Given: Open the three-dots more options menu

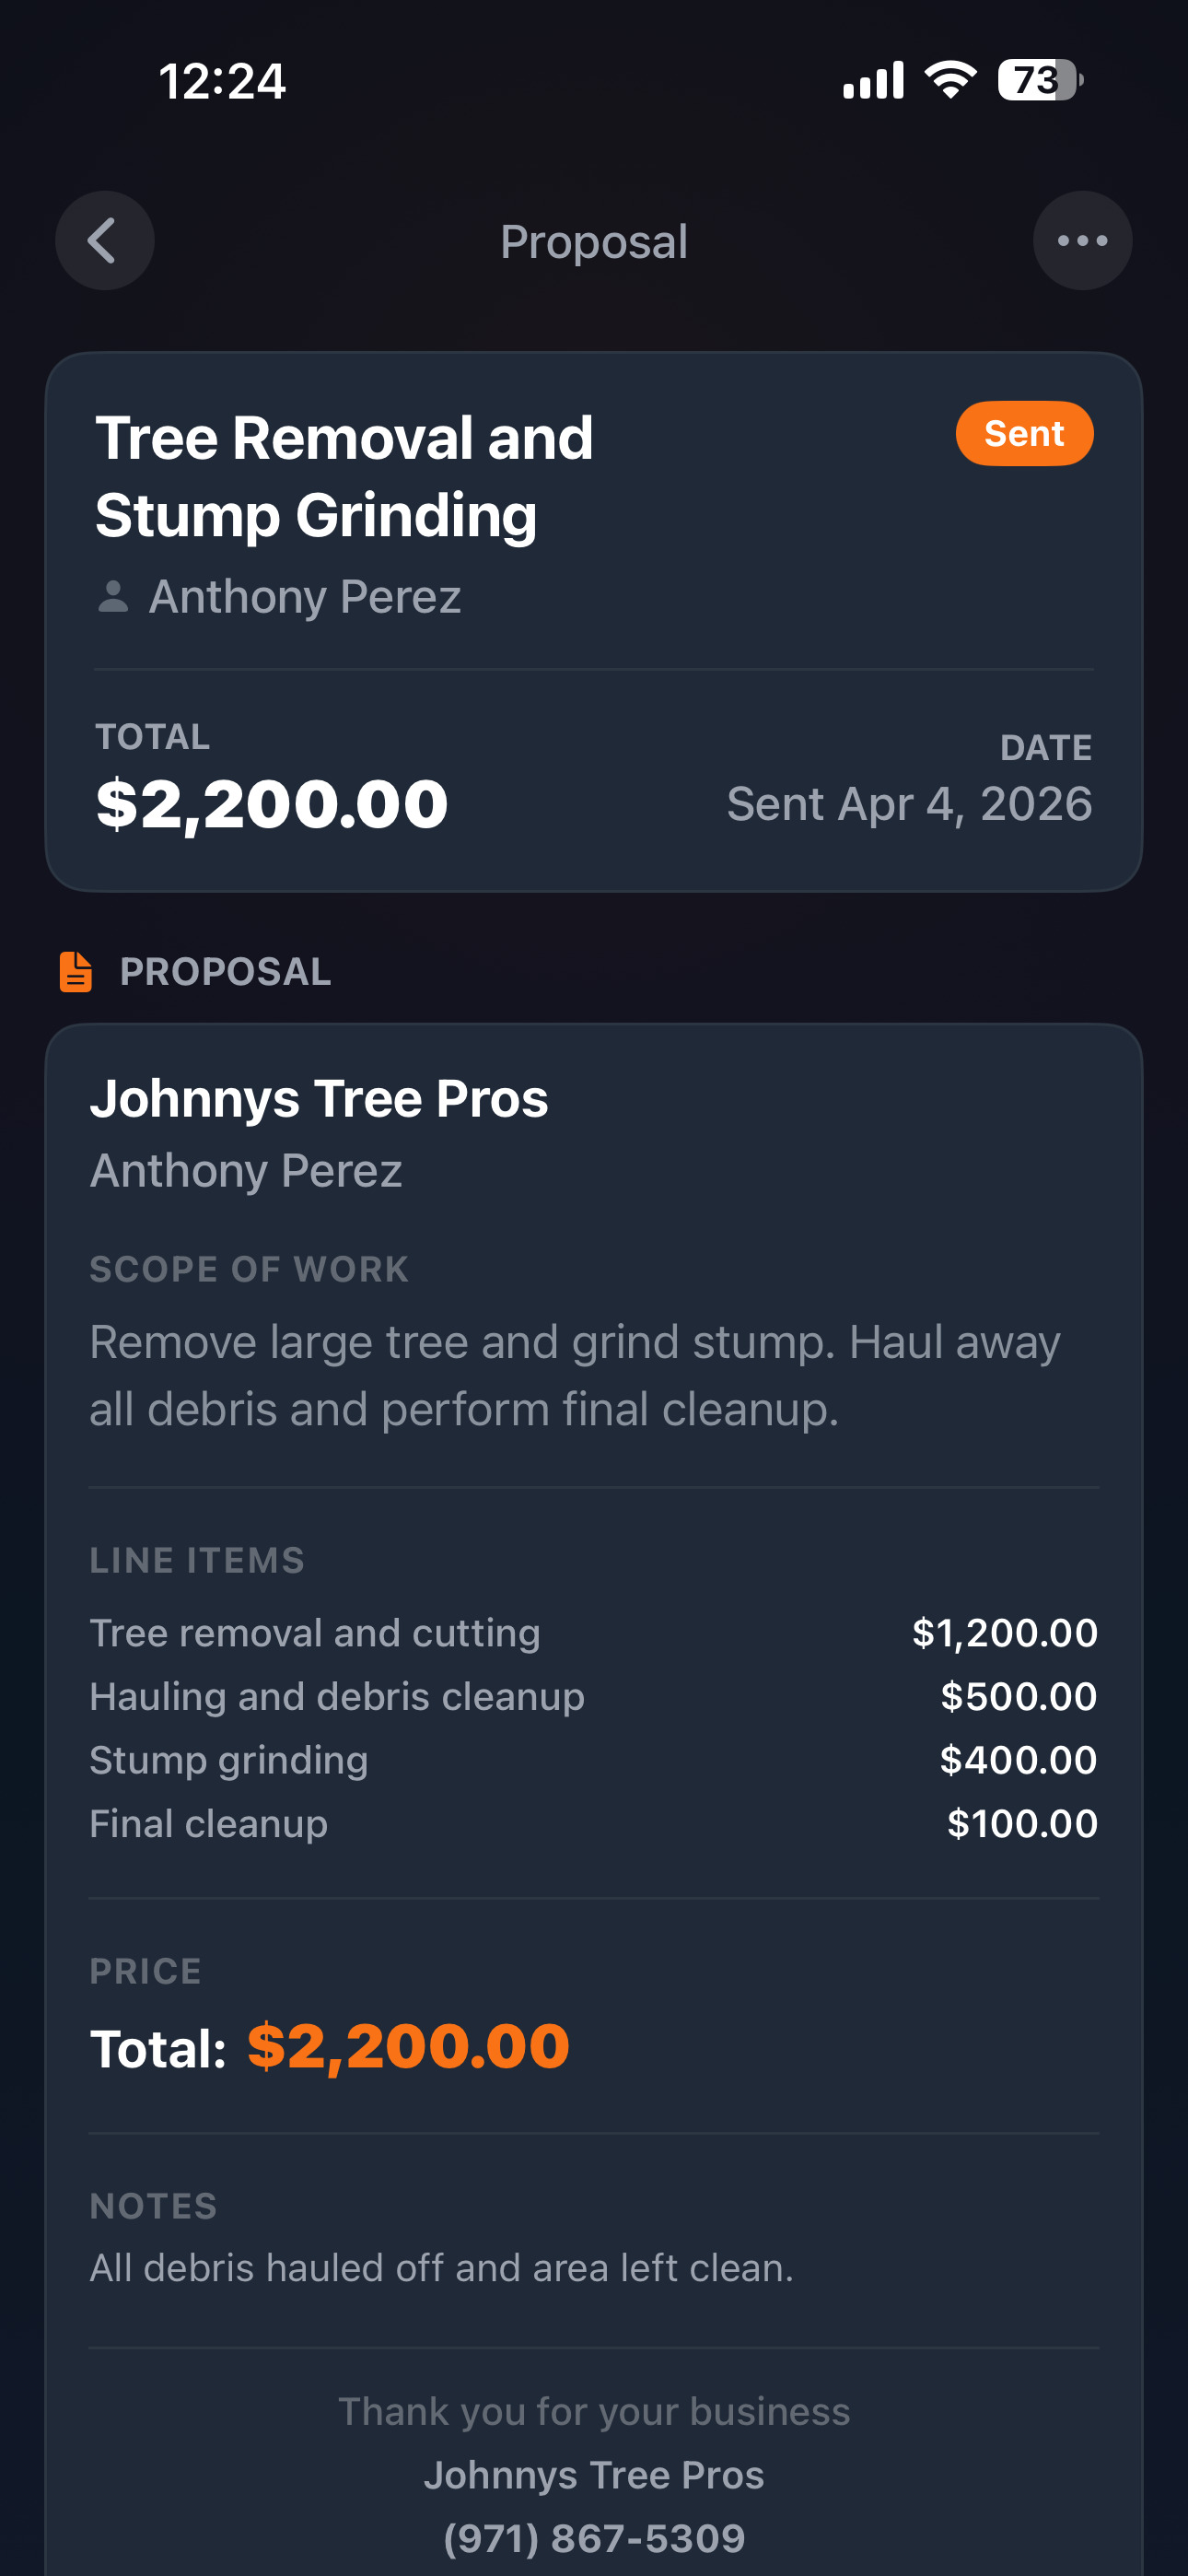Looking at the screenshot, I should (x=1082, y=241).
